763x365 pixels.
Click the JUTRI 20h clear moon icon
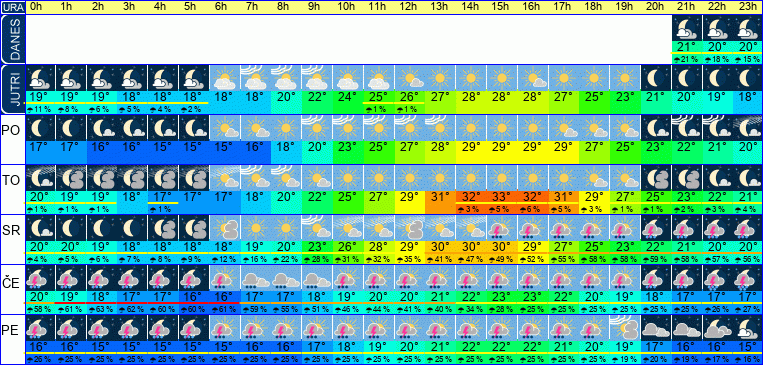pyautogui.click(x=655, y=78)
